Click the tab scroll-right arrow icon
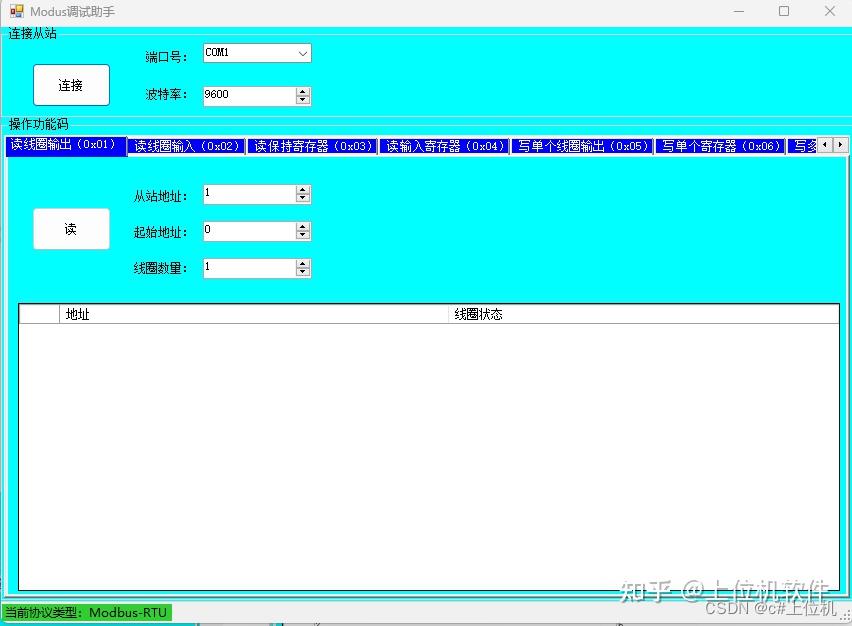 click(842, 146)
